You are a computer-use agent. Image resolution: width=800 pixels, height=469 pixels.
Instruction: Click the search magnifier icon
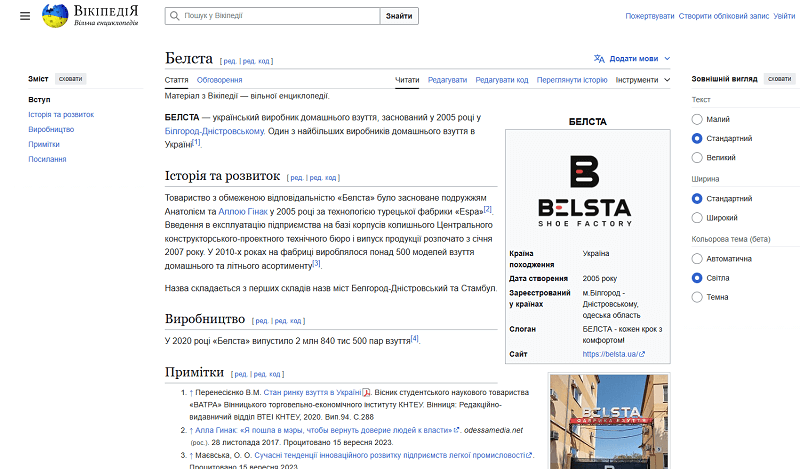(x=174, y=16)
